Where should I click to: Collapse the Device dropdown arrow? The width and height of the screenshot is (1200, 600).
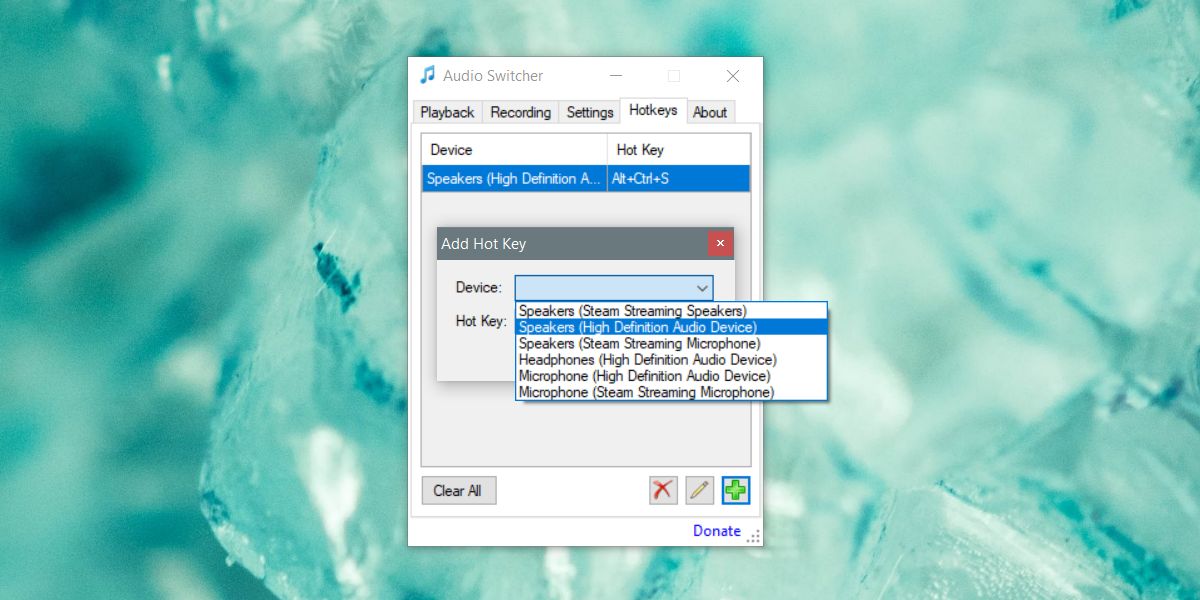click(702, 288)
